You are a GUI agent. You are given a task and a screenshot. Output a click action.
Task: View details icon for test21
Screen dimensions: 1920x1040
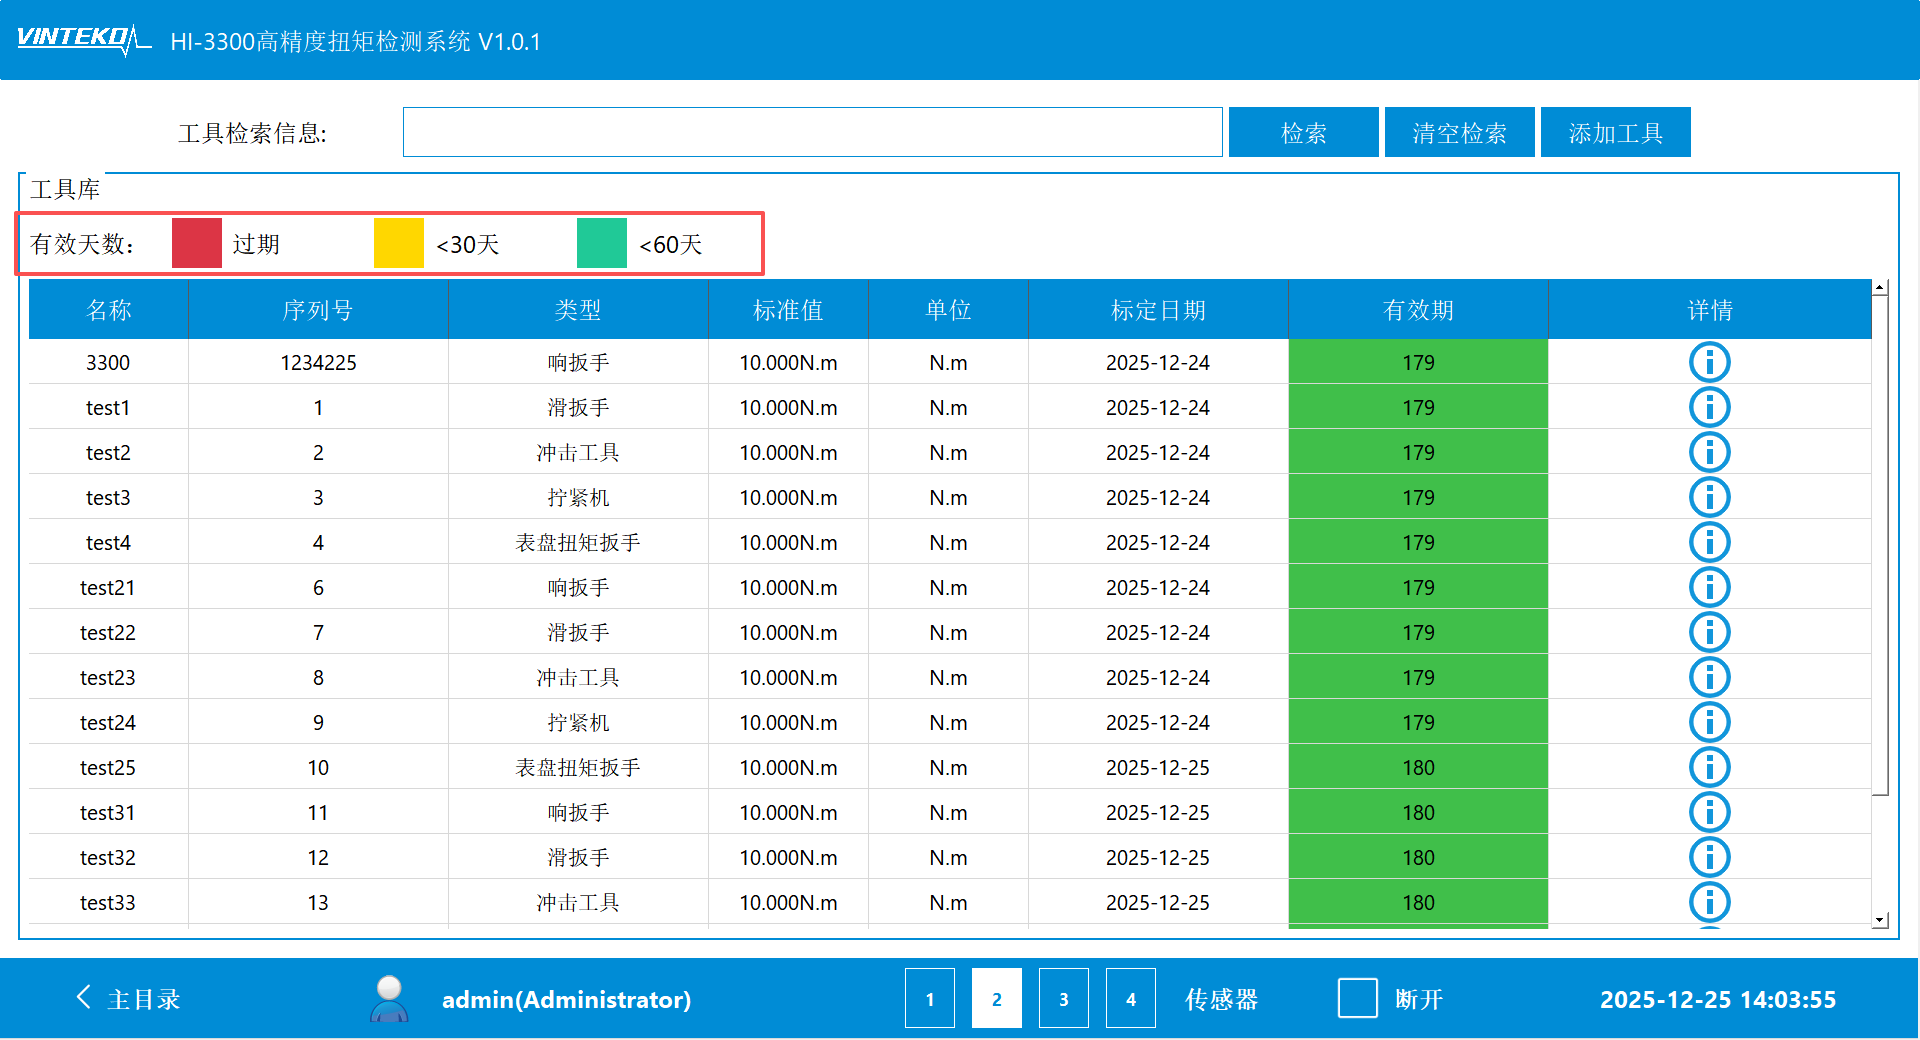[1709, 587]
